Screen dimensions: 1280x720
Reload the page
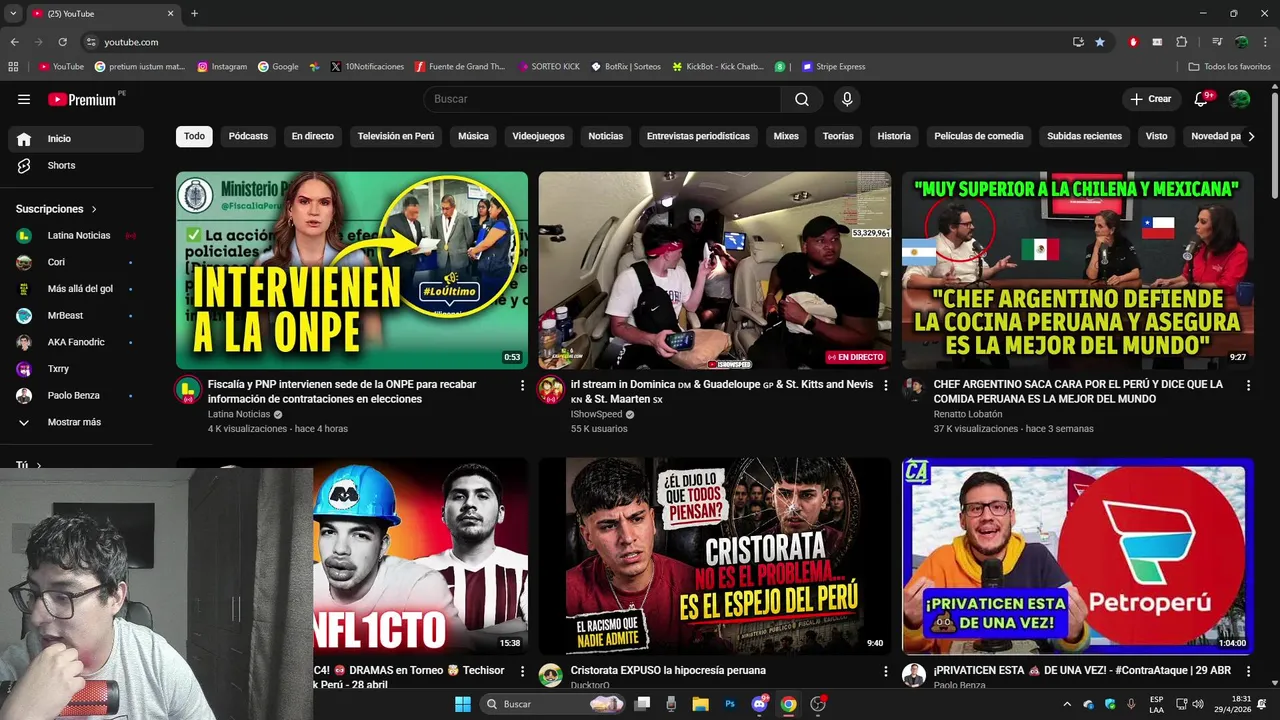62,42
